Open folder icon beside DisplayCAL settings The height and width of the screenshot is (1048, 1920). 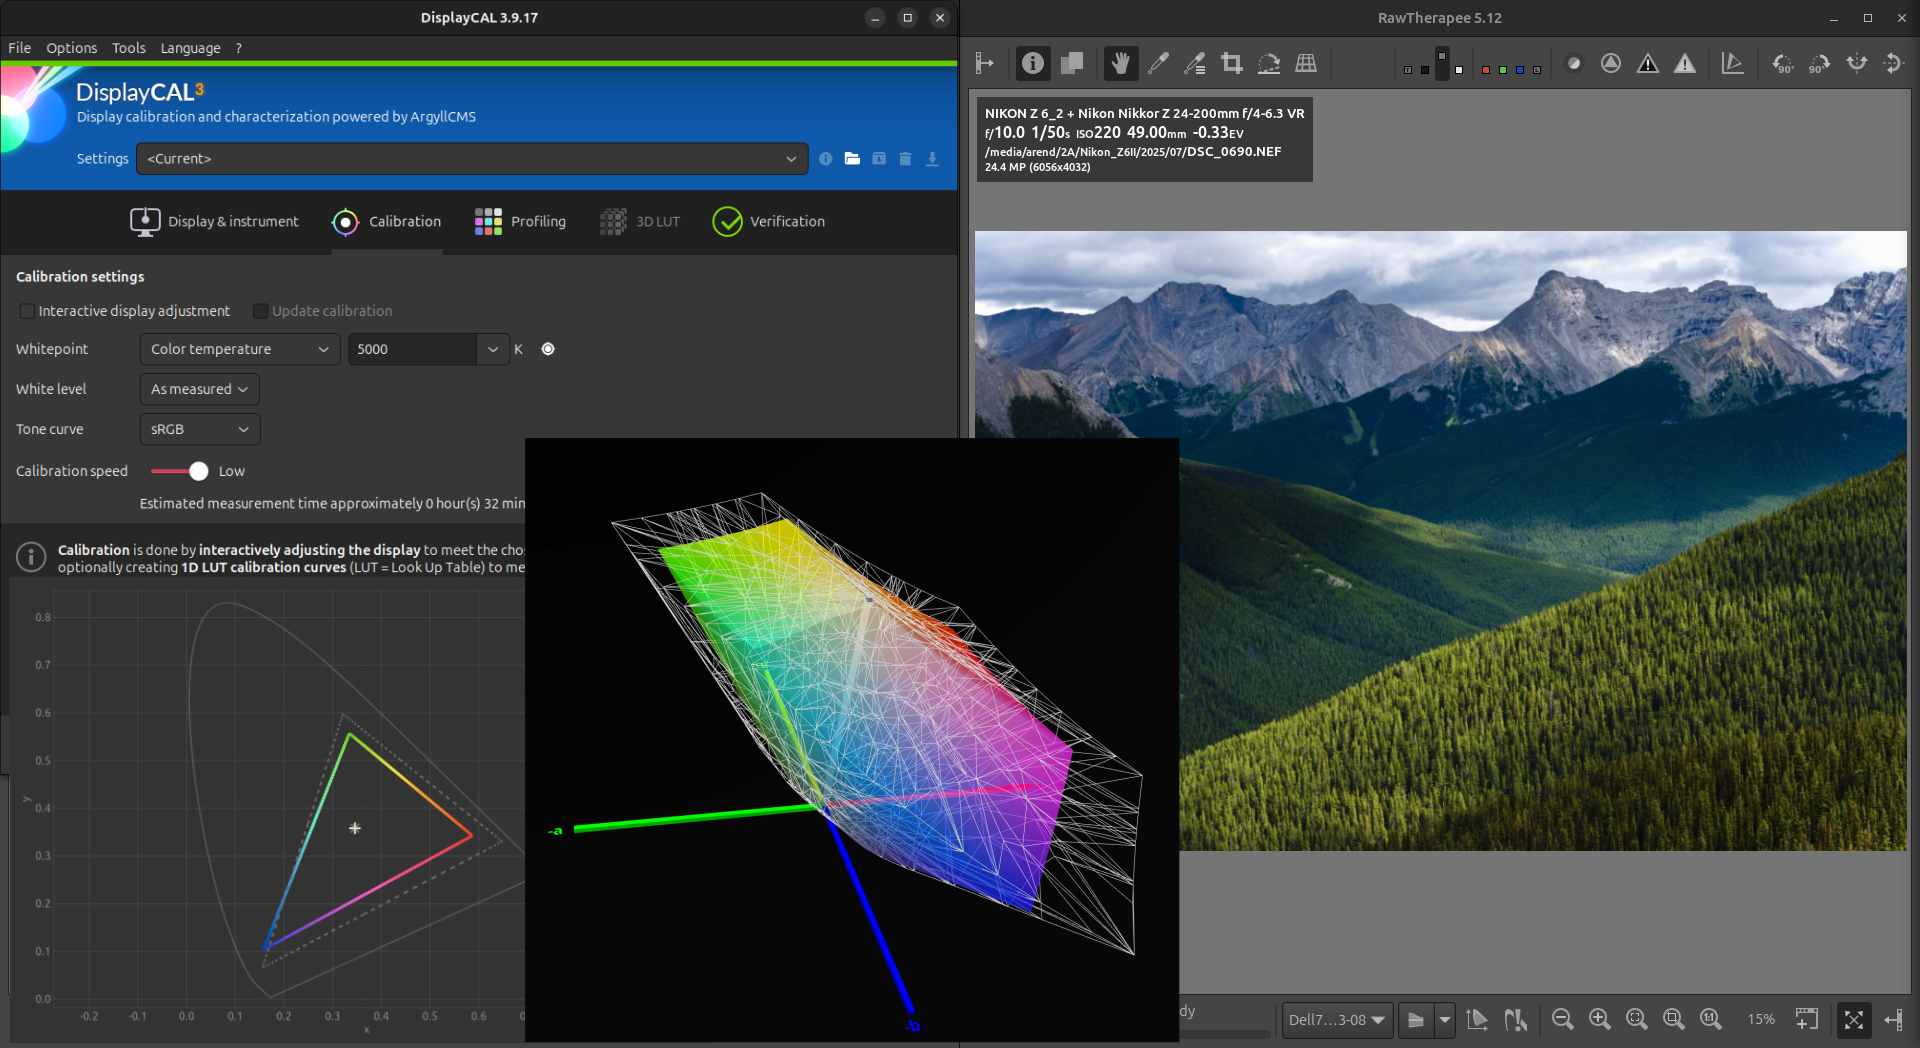852,159
